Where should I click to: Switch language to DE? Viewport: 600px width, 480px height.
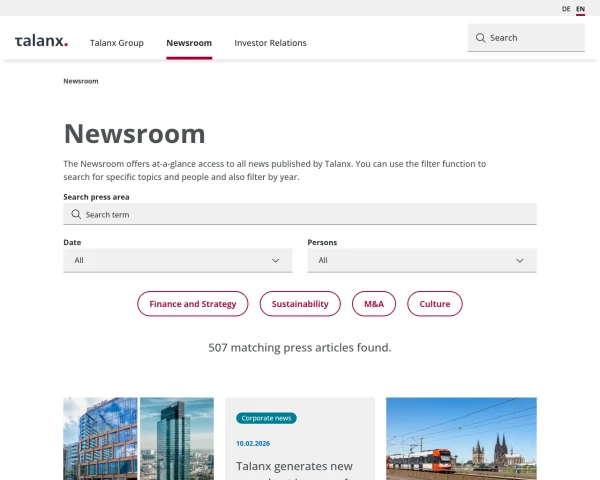point(566,9)
